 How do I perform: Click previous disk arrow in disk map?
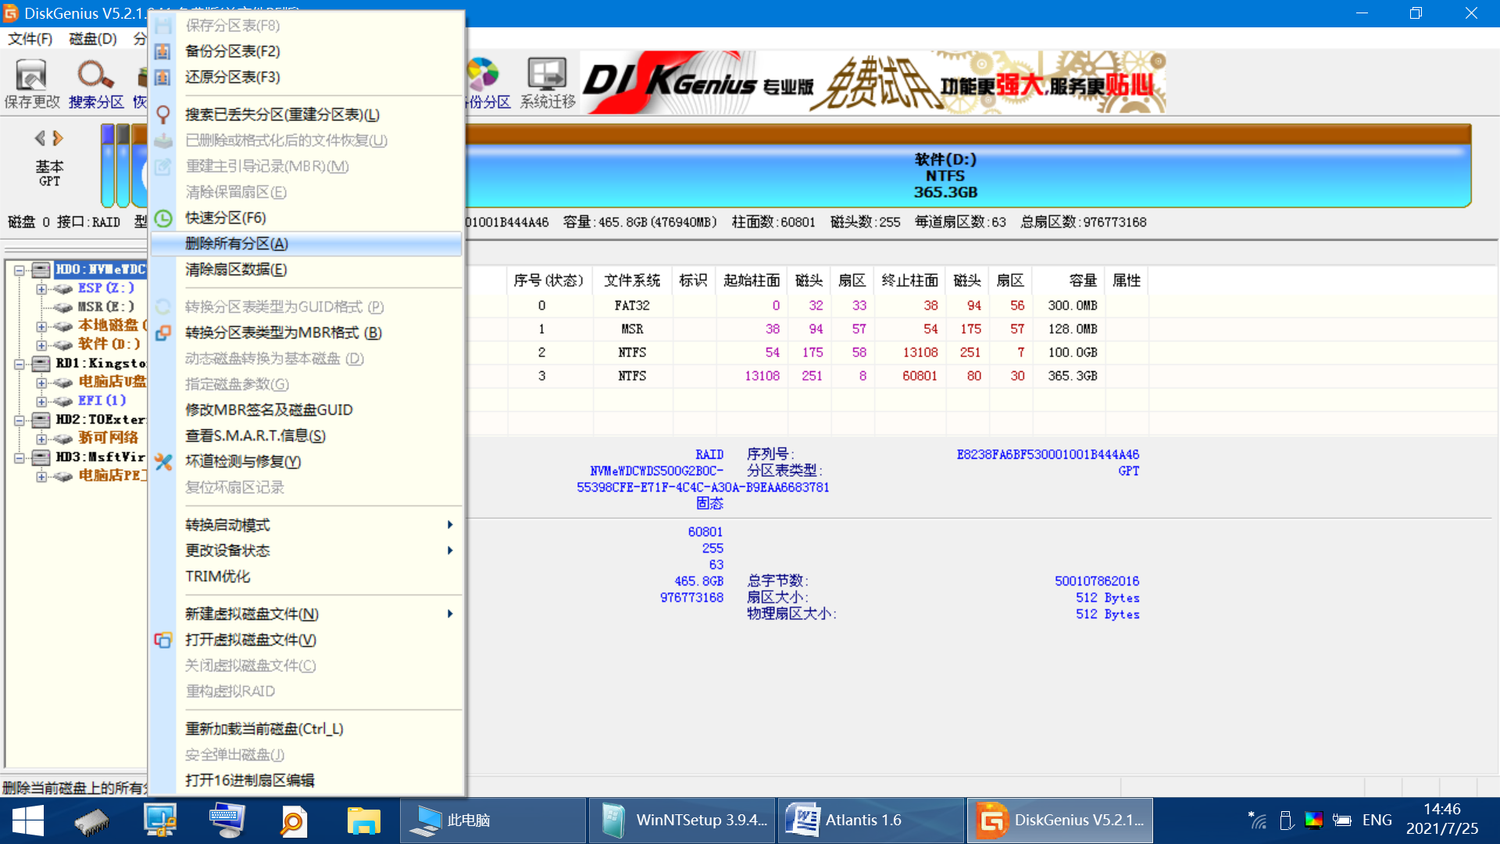tap(40, 138)
